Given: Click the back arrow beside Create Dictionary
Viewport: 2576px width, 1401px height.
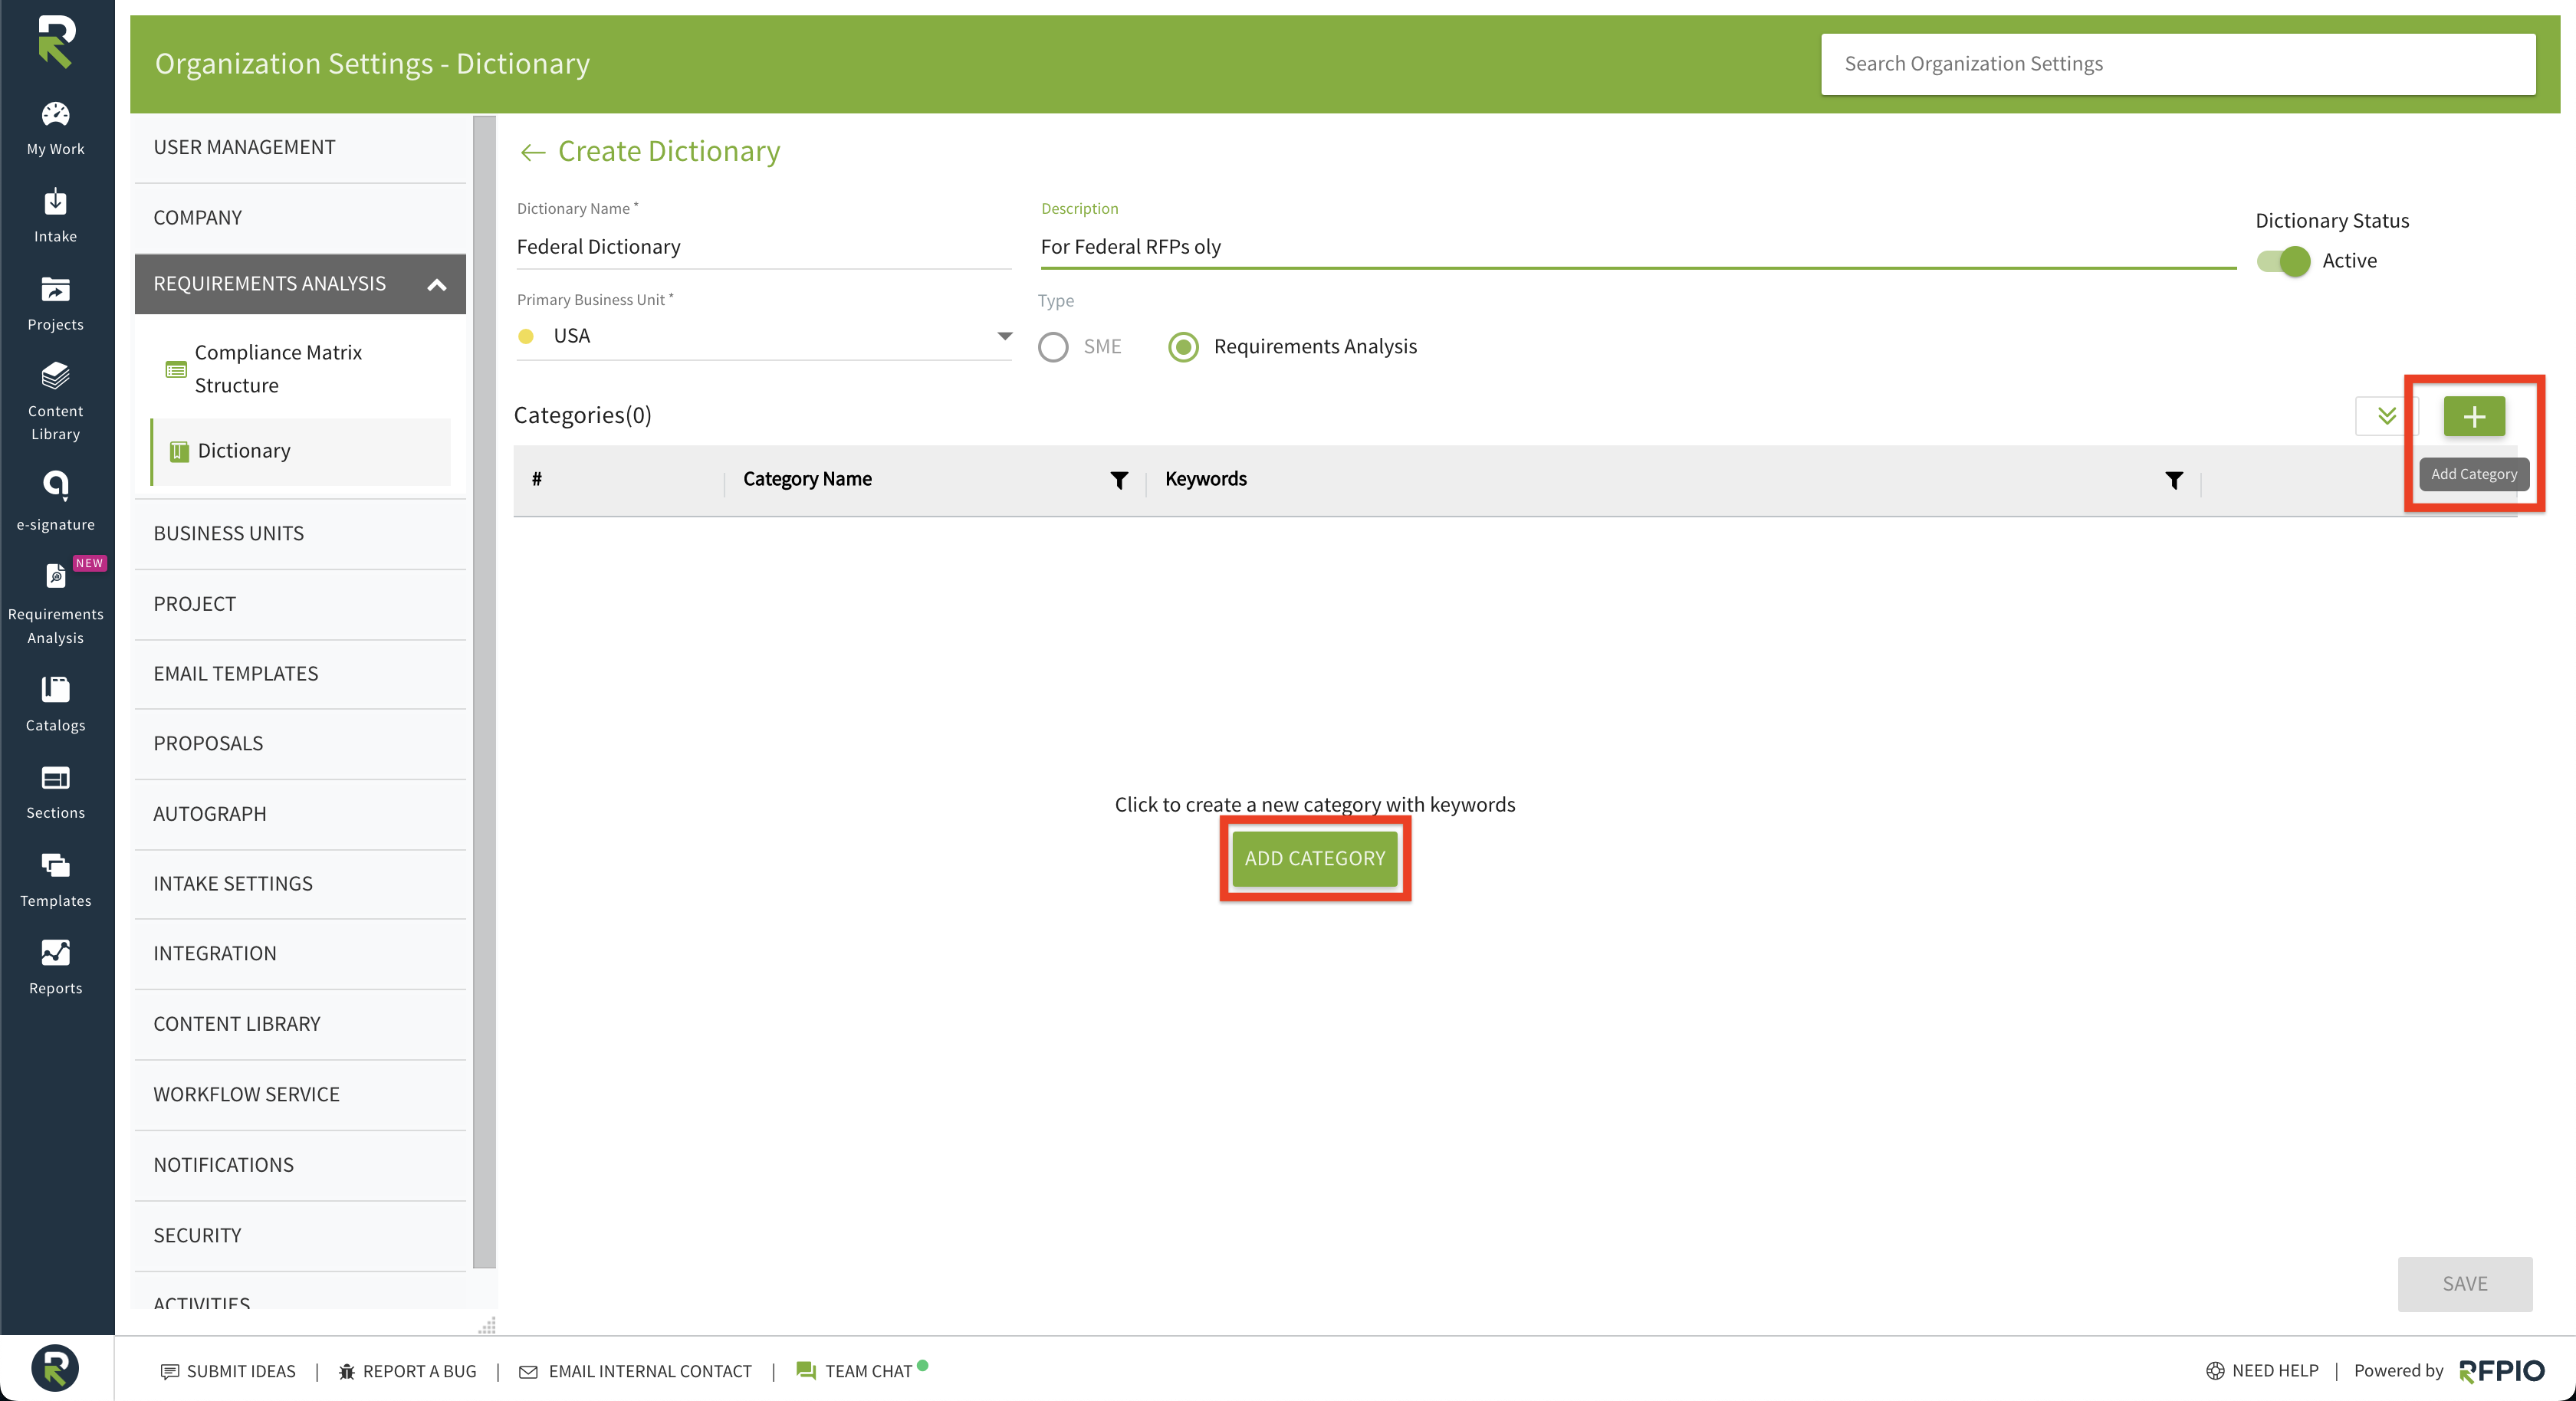Looking at the screenshot, I should (532, 152).
